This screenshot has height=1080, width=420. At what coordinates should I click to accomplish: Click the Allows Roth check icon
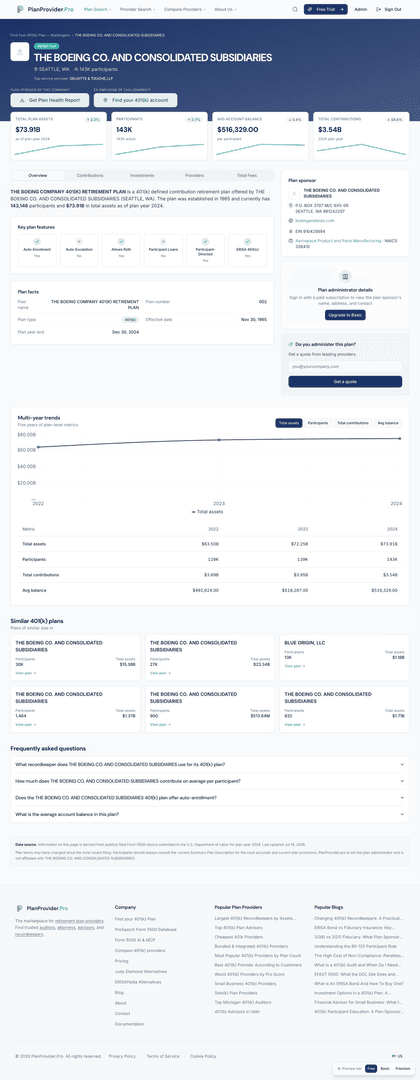point(121,242)
